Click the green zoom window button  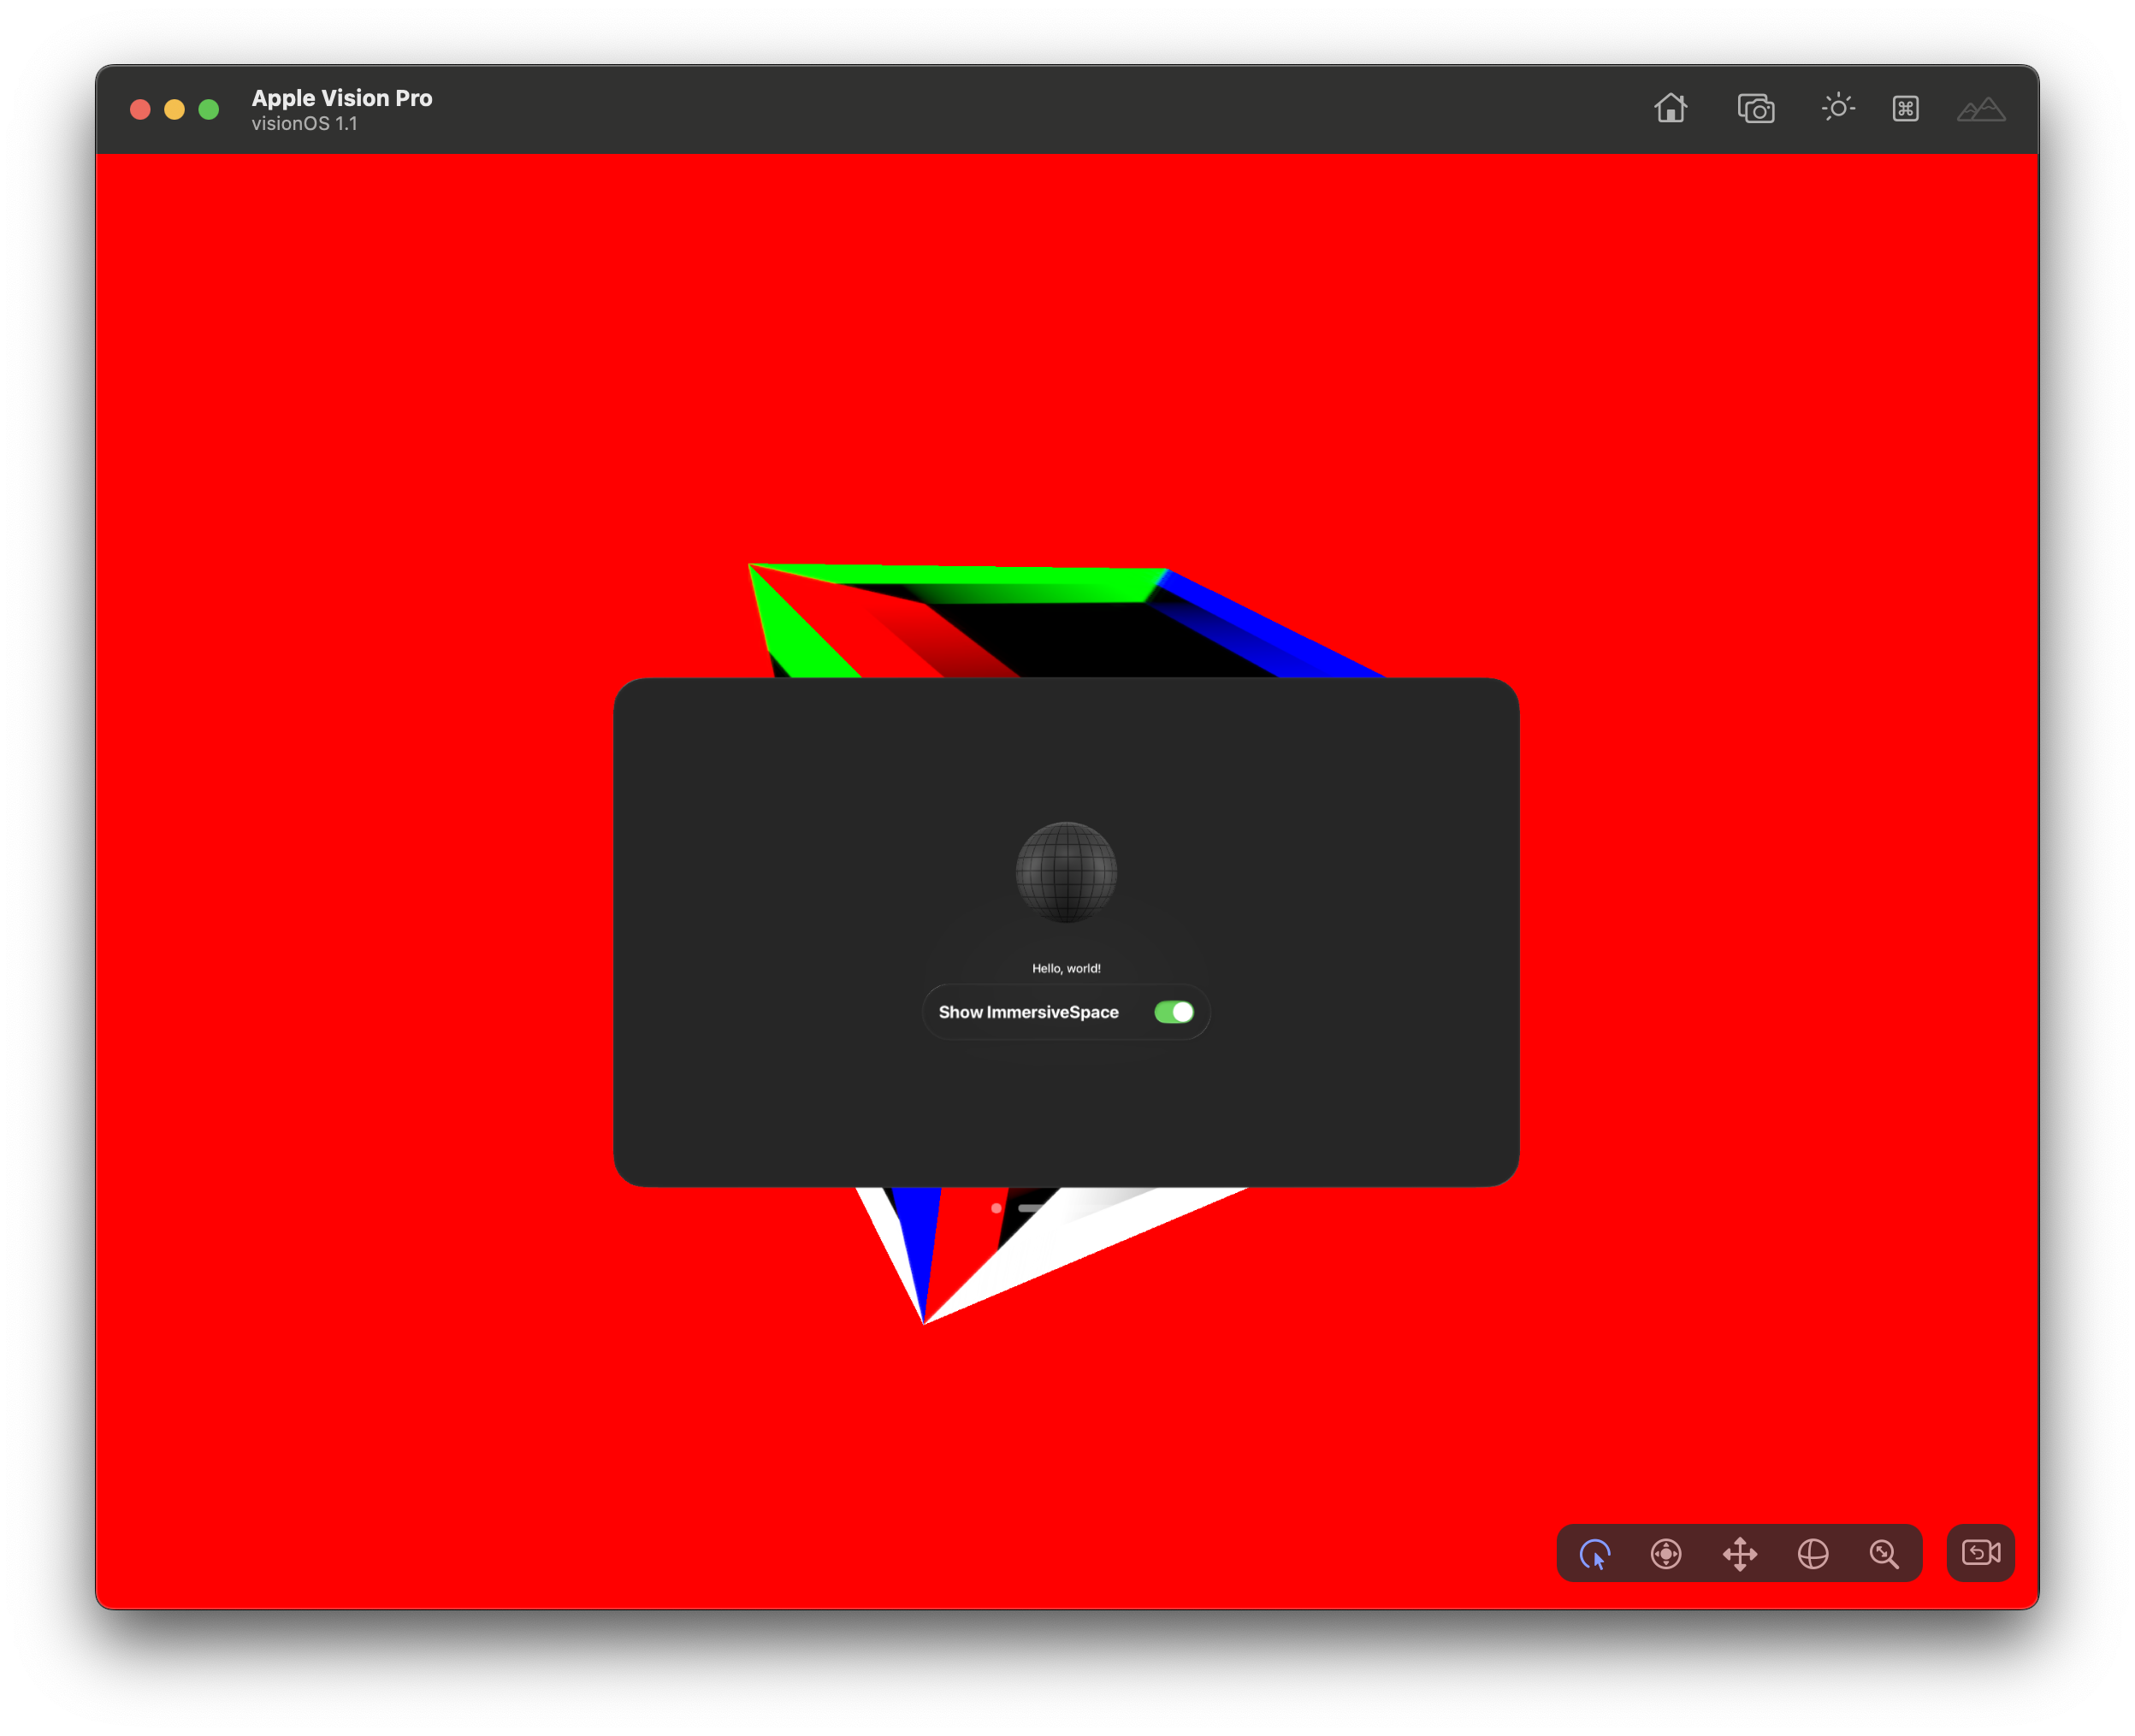tap(209, 109)
